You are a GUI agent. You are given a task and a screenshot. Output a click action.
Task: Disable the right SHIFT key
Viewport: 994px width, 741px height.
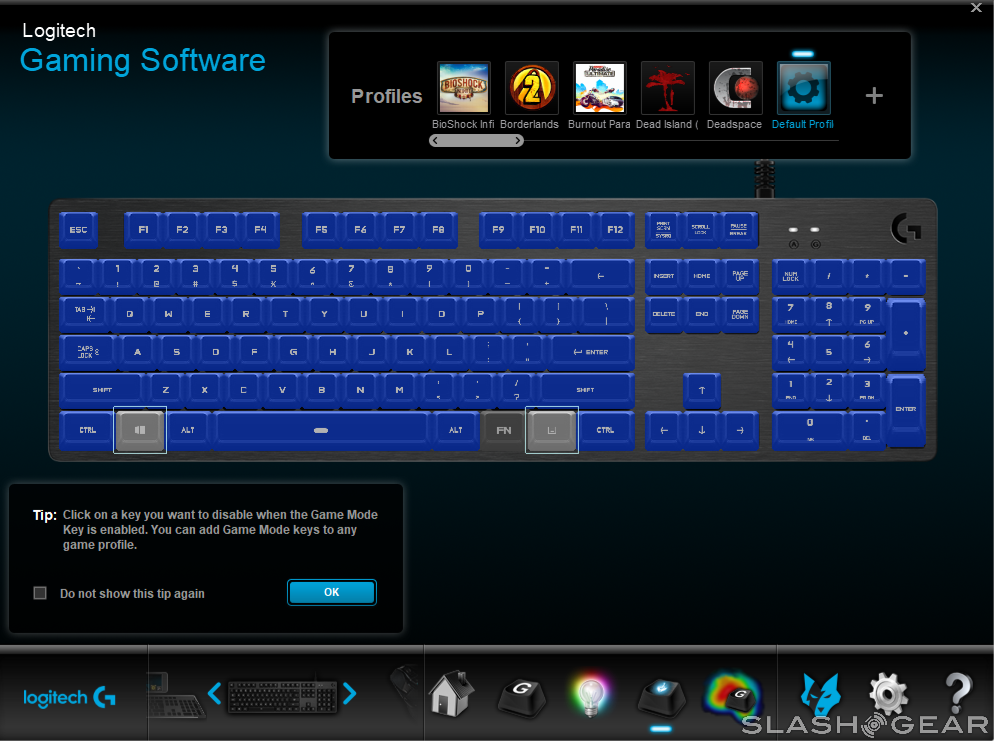[x=585, y=390]
